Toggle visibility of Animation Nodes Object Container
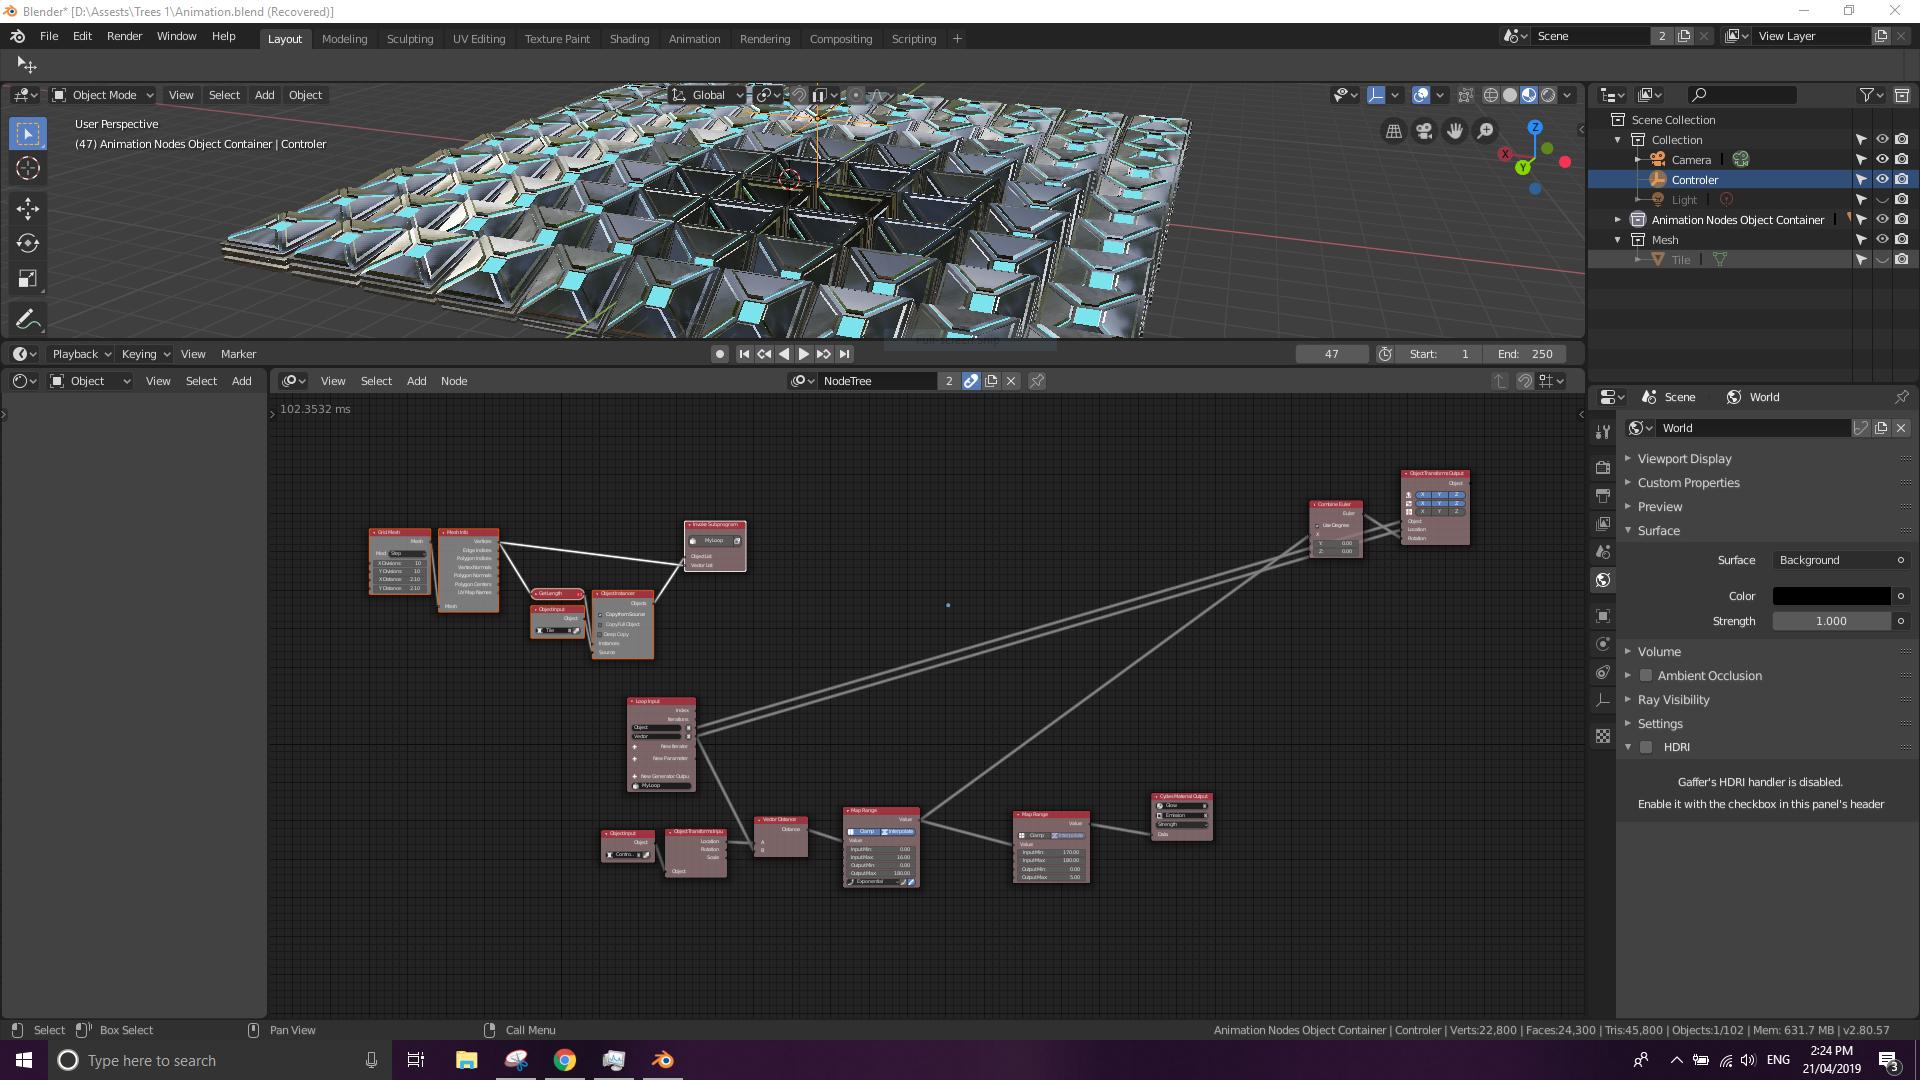The width and height of the screenshot is (1920, 1080). pos(1882,218)
